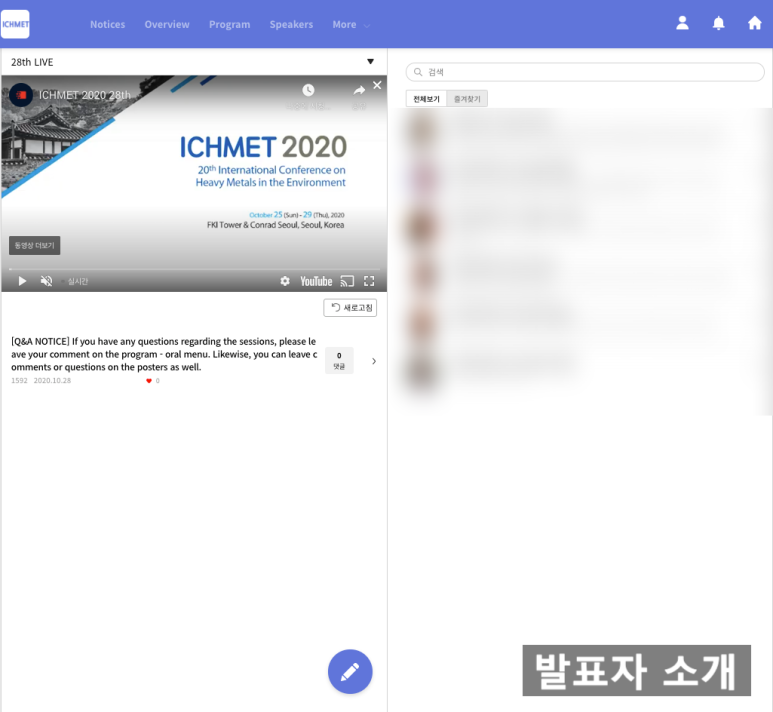Viewport: 773px width, 712px height.
Task: Open the Notices menu item
Action: pyautogui.click(x=107, y=25)
